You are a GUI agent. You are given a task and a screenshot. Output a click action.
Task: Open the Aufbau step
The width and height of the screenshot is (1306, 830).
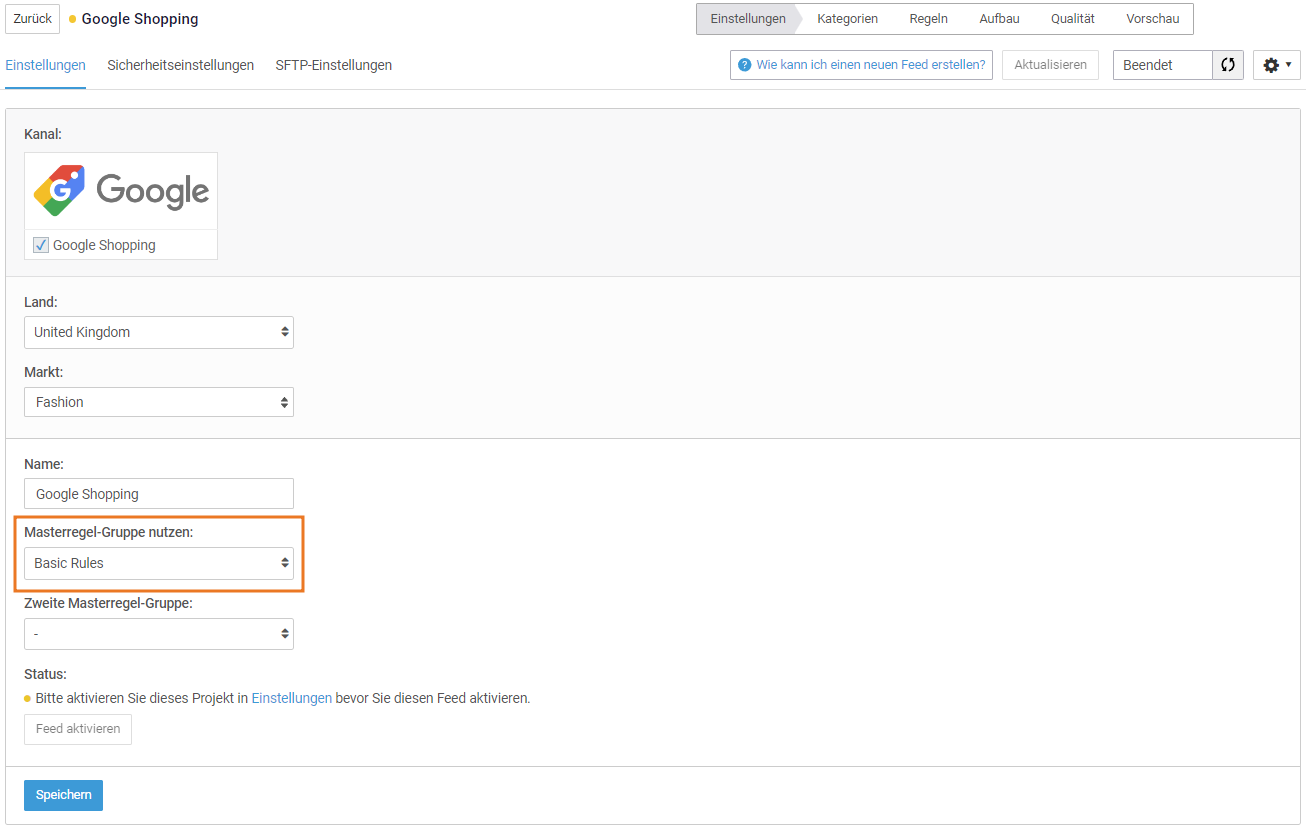click(999, 19)
